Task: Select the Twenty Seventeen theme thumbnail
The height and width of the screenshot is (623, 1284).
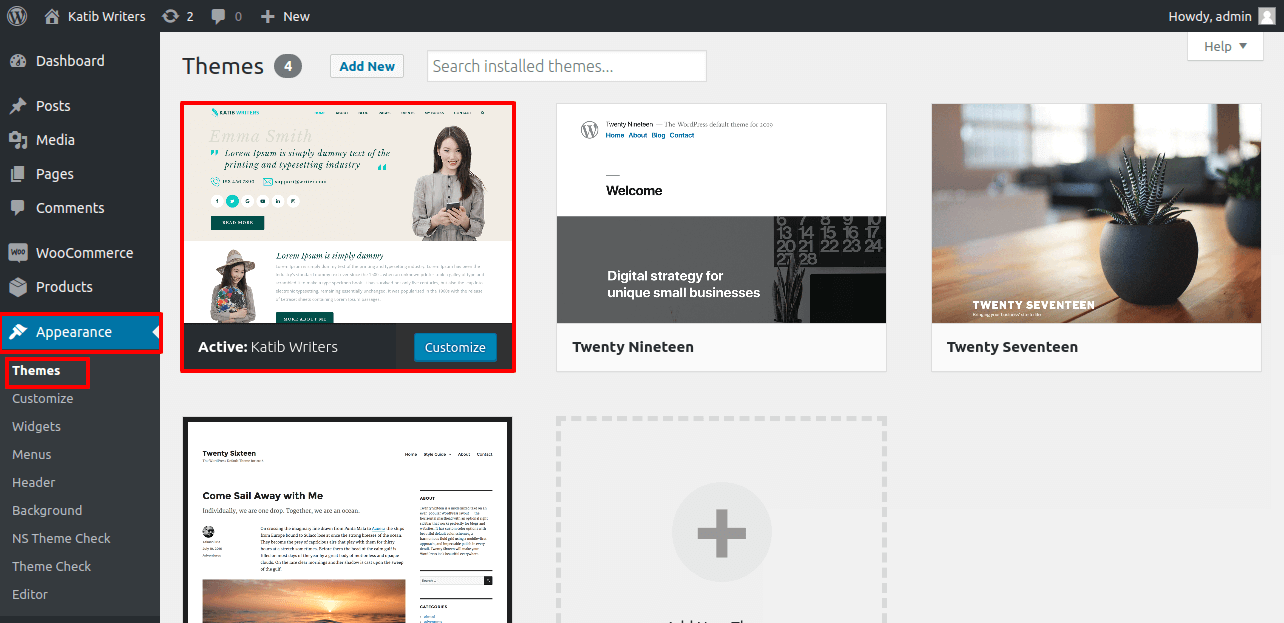Action: point(1096,213)
